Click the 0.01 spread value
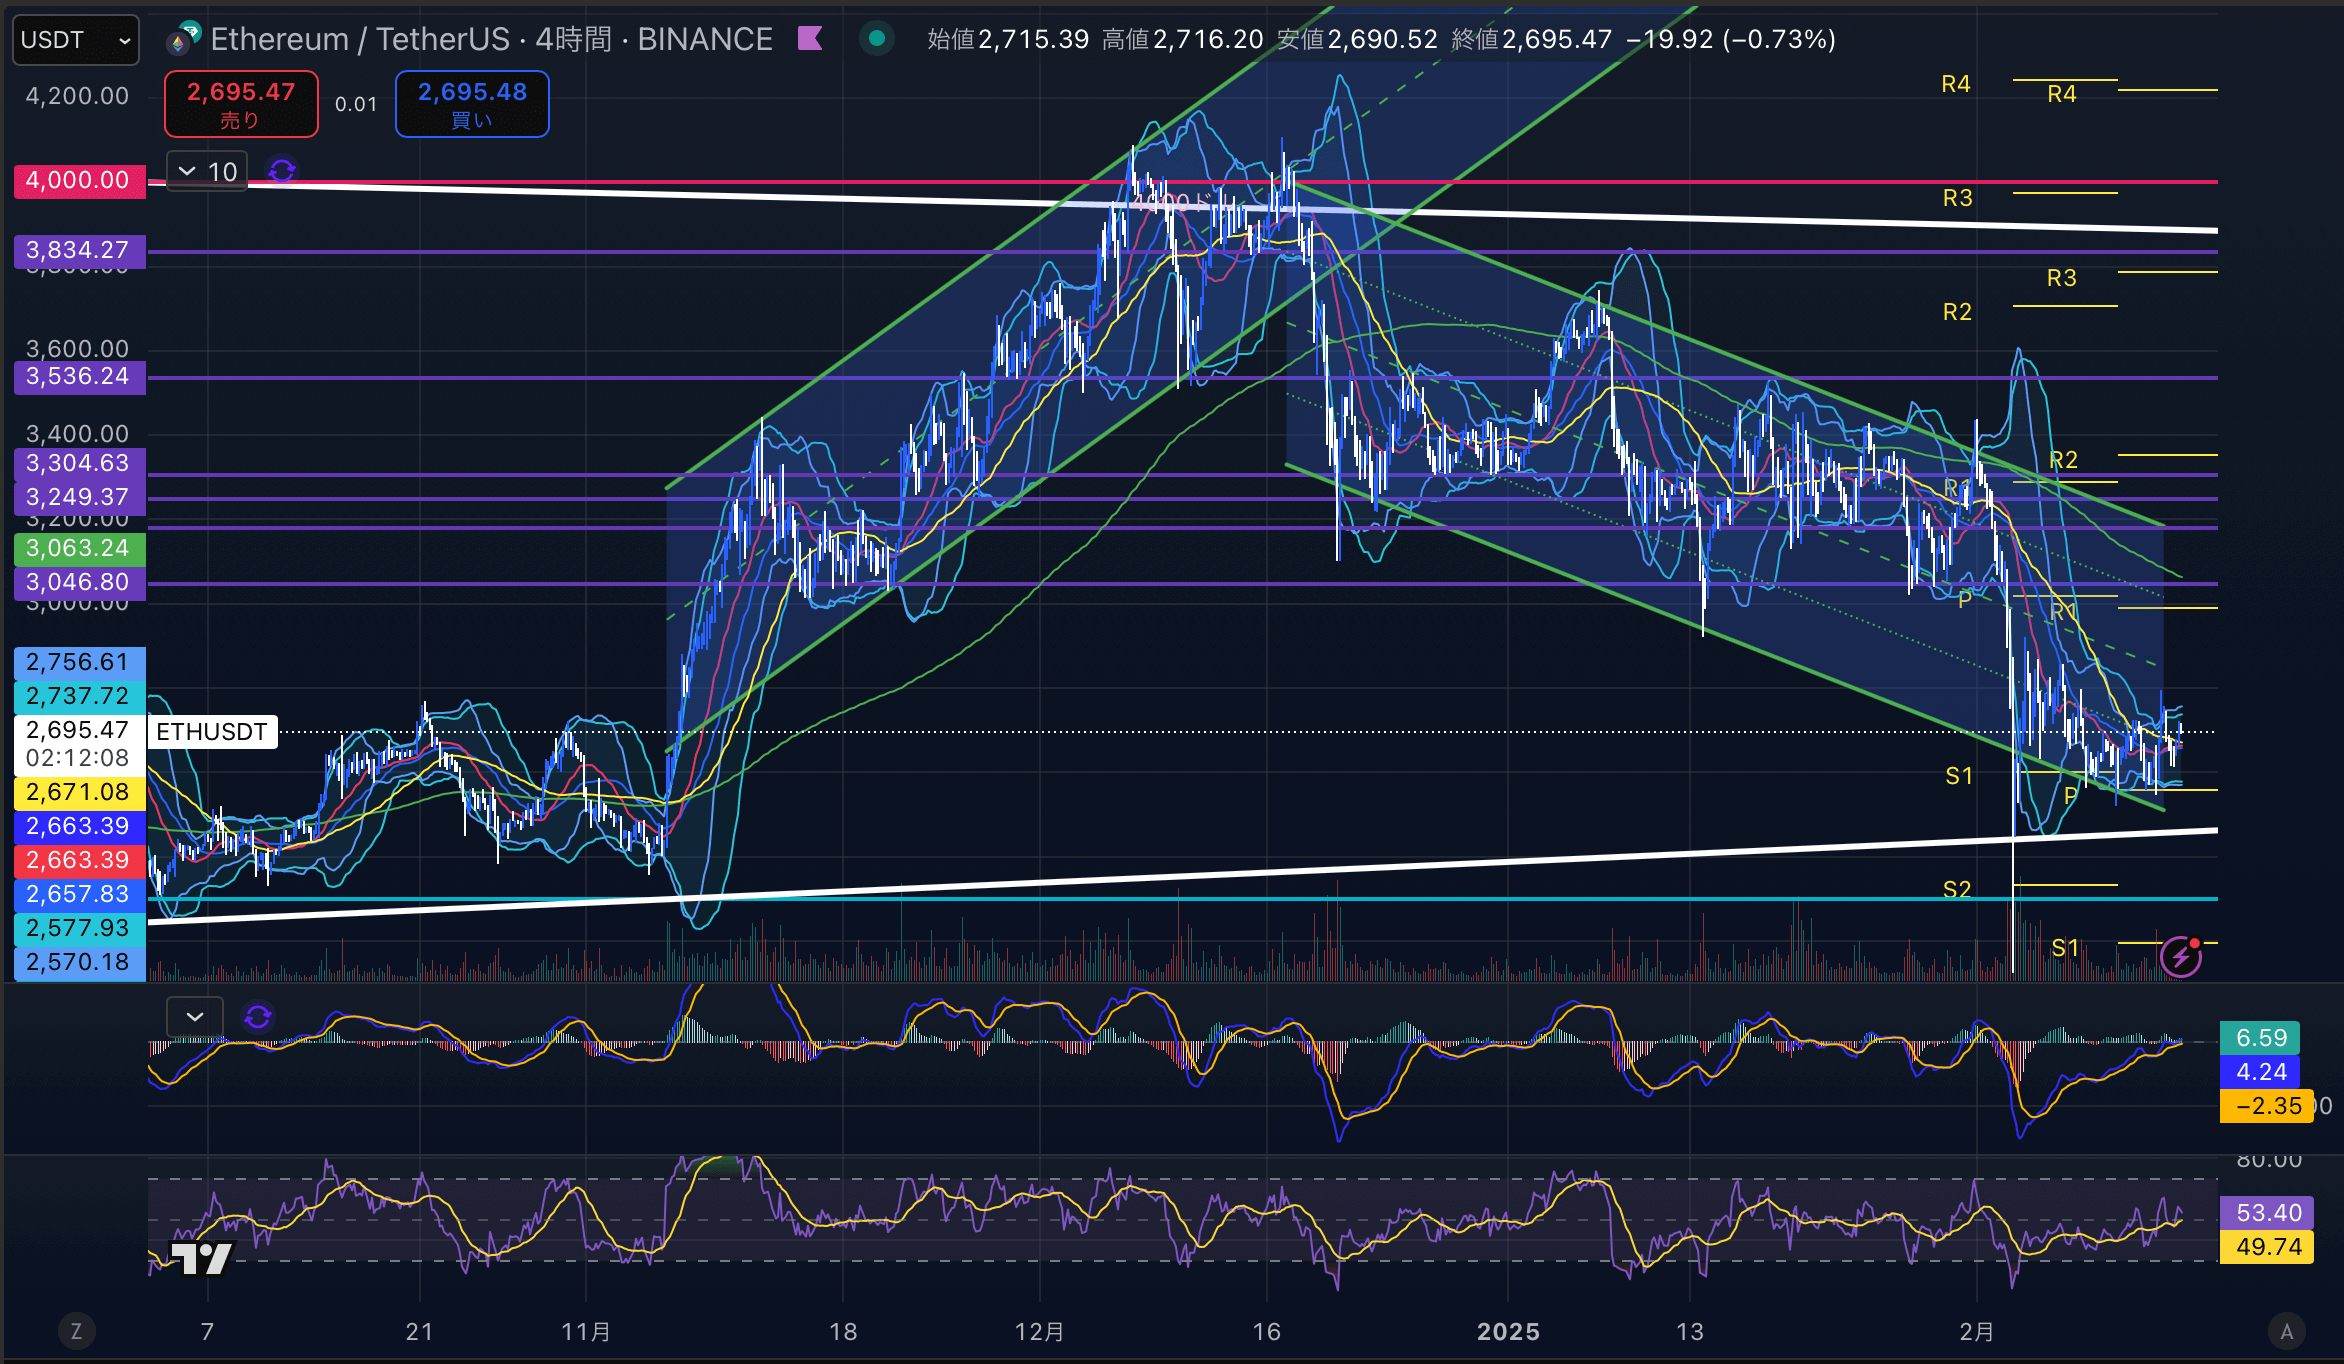Viewport: 2344px width, 1364px height. pyautogui.click(x=356, y=104)
